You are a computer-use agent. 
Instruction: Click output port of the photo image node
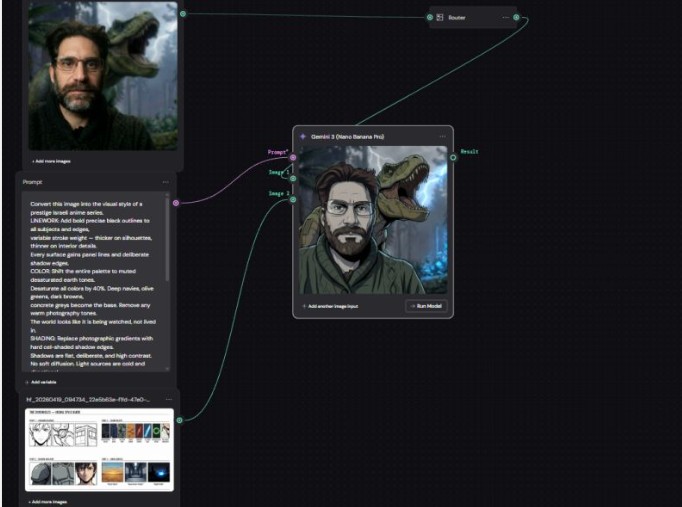point(183,14)
